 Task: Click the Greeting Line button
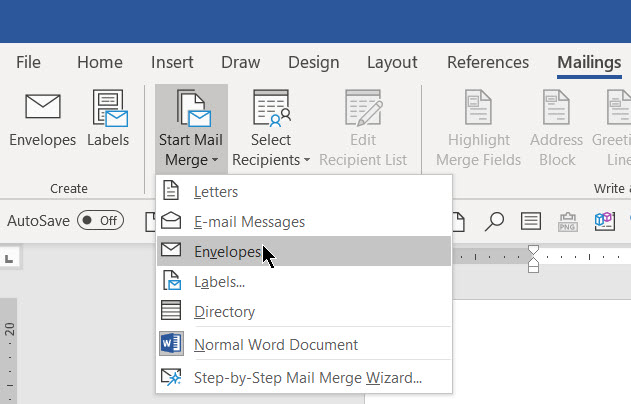tap(612, 129)
